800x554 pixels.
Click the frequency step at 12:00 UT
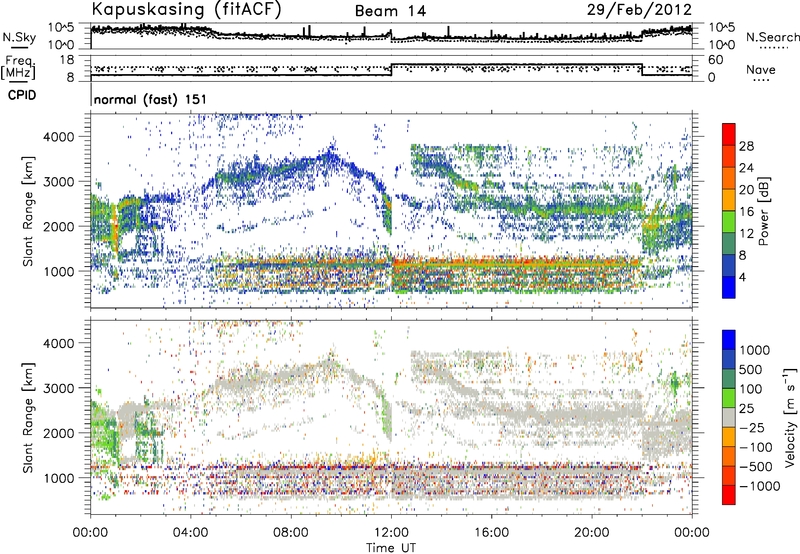click(392, 69)
